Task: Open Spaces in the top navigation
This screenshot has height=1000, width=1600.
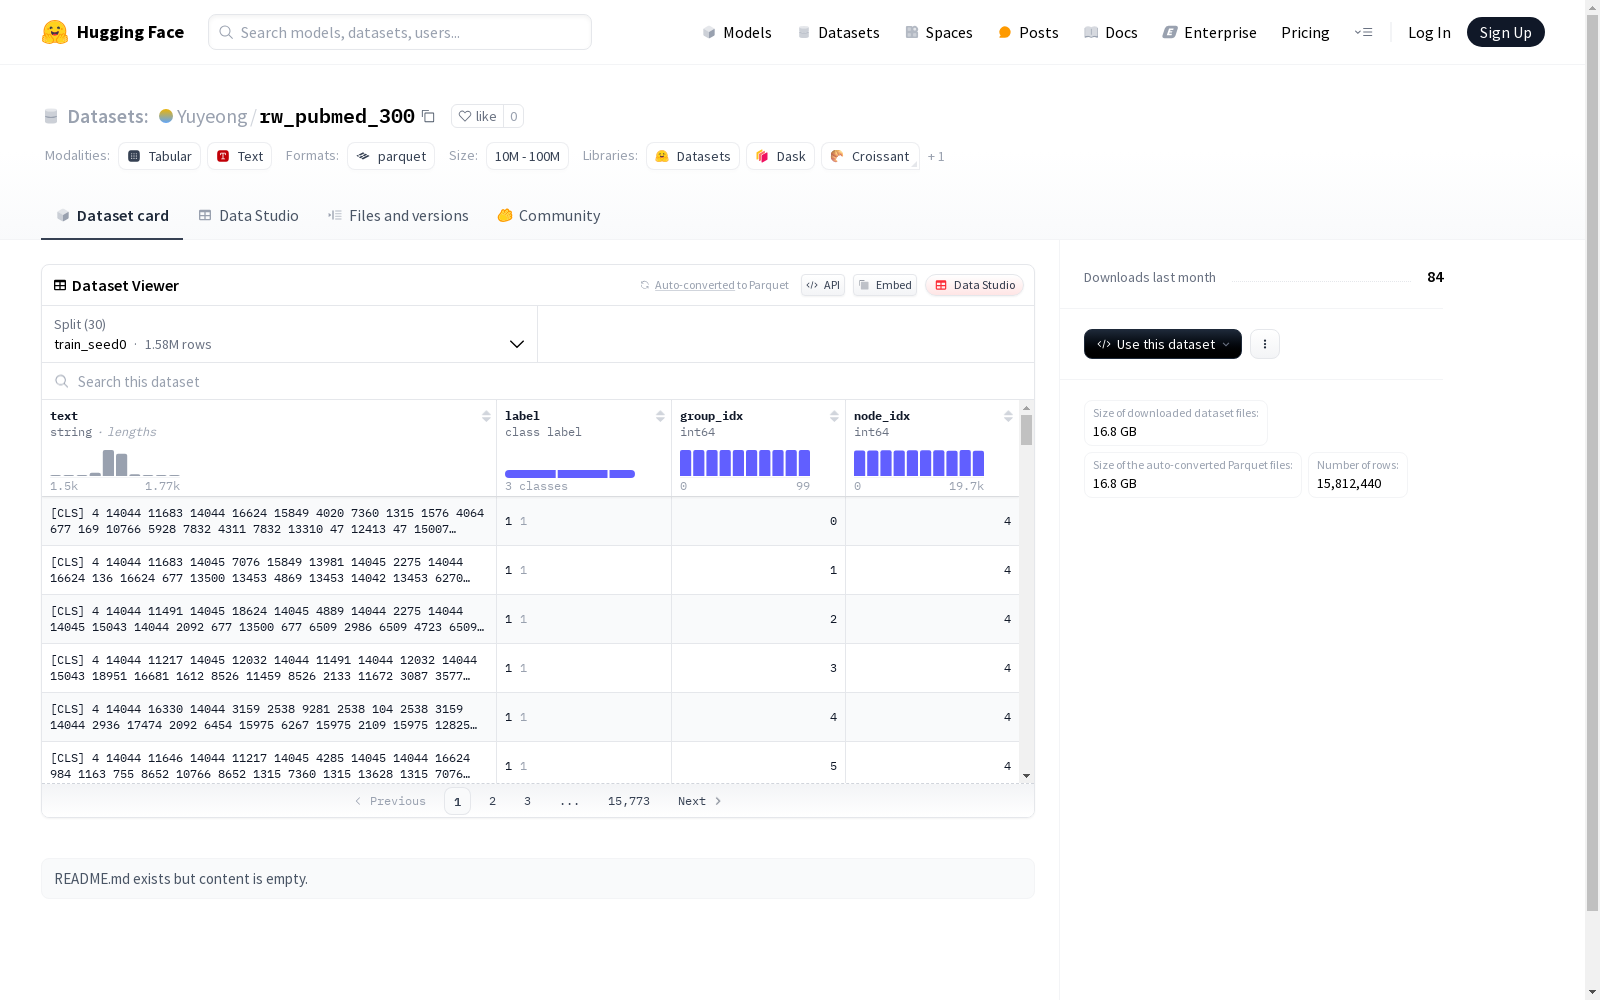Action: click(x=939, y=32)
